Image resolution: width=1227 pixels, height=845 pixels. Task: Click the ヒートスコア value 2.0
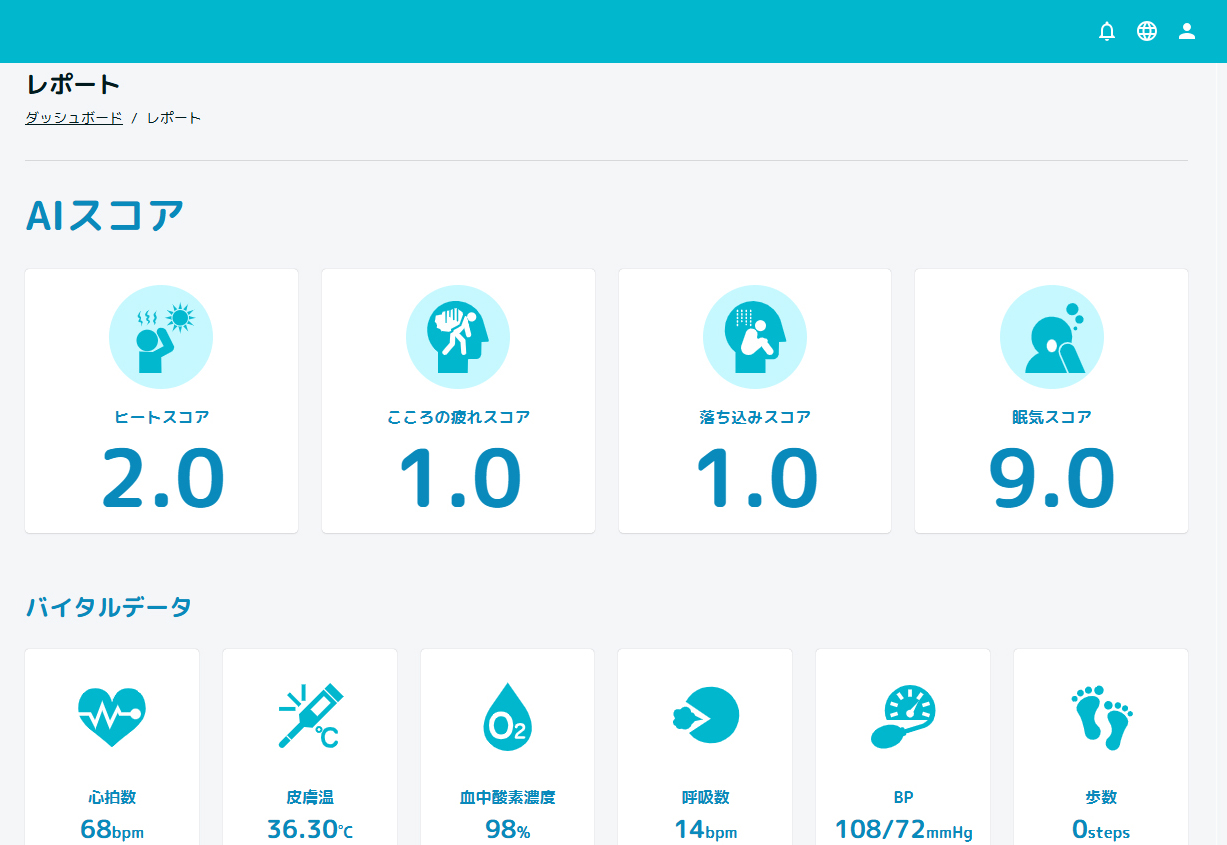[163, 479]
